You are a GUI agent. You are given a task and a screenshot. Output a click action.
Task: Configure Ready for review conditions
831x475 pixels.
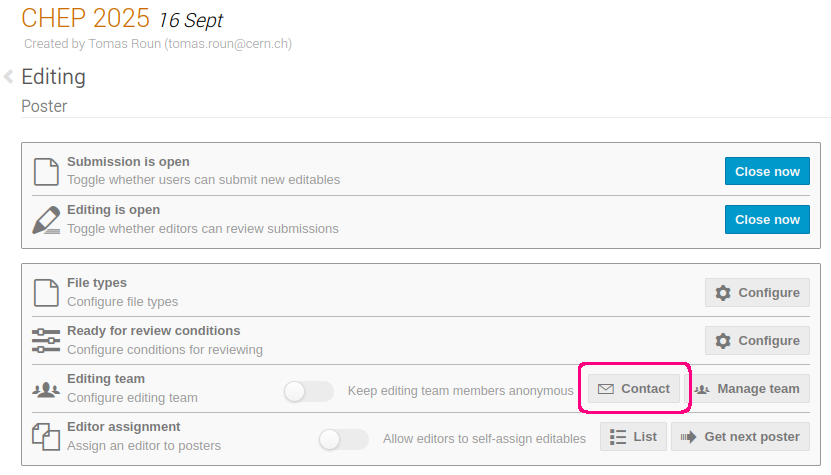pyautogui.click(x=757, y=340)
